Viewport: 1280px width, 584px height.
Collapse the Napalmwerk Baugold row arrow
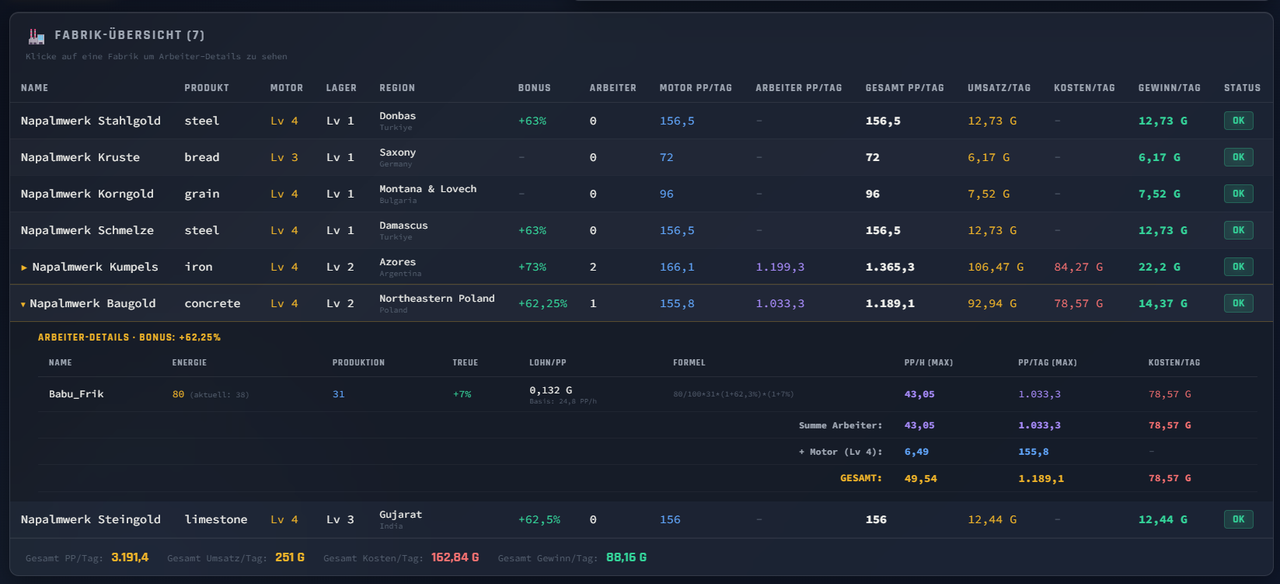pyautogui.click(x=23, y=304)
